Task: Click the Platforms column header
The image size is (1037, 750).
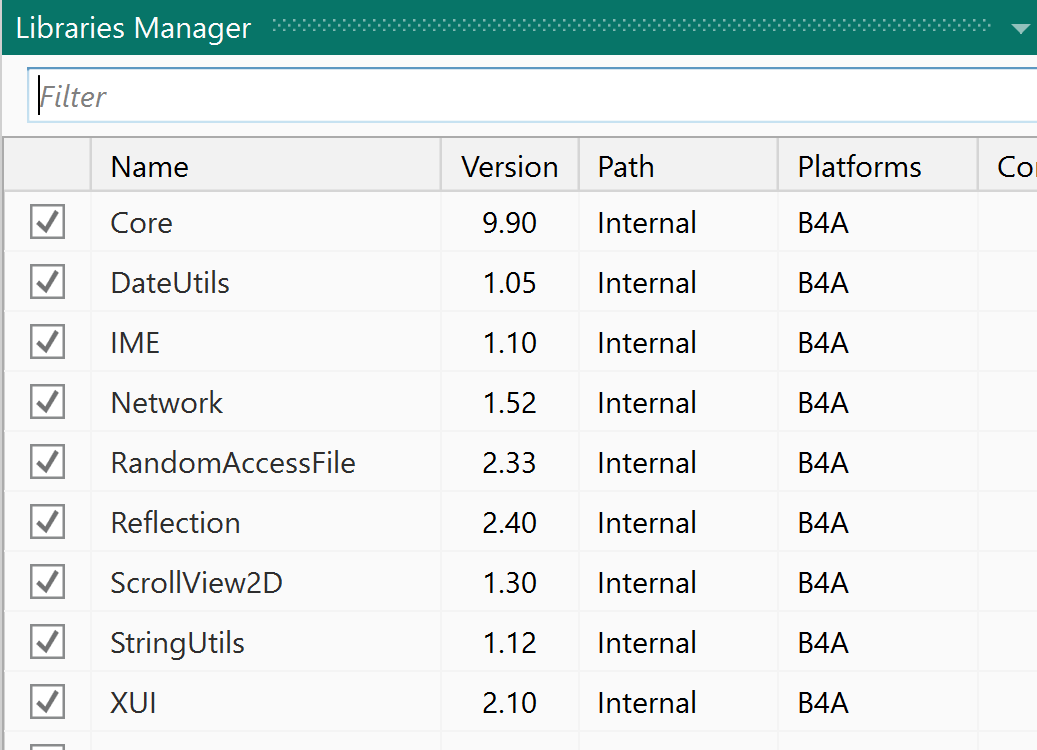Action: 859,166
